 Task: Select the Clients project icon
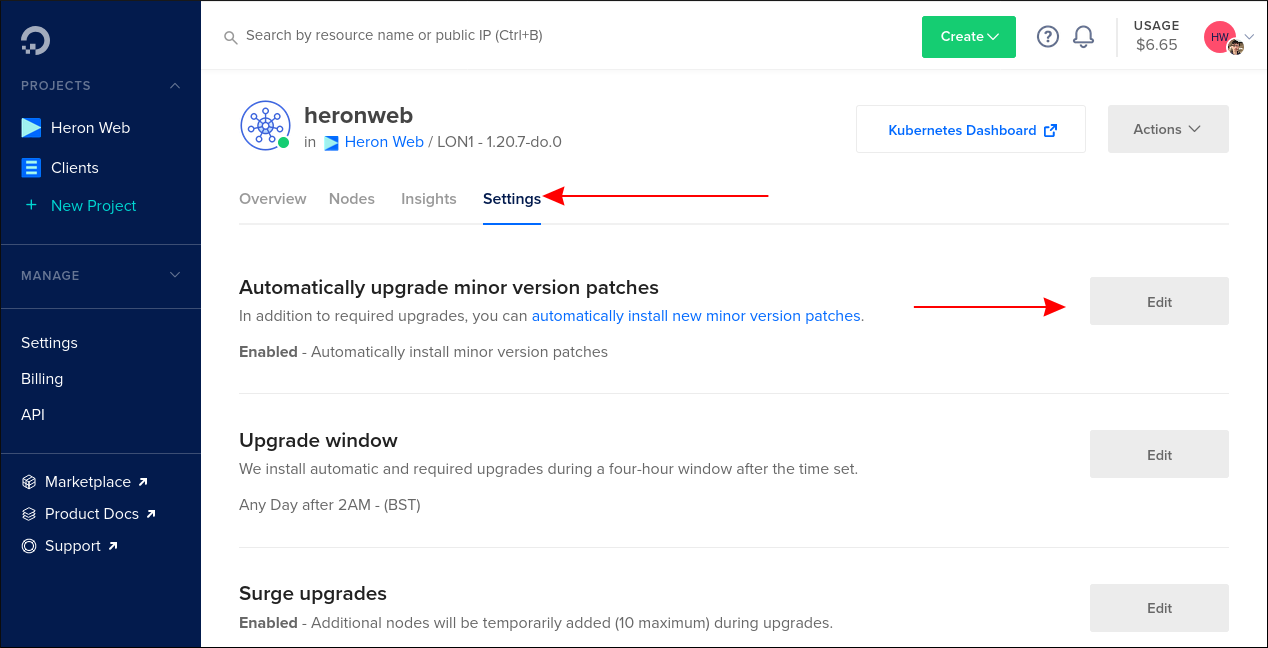(29, 167)
